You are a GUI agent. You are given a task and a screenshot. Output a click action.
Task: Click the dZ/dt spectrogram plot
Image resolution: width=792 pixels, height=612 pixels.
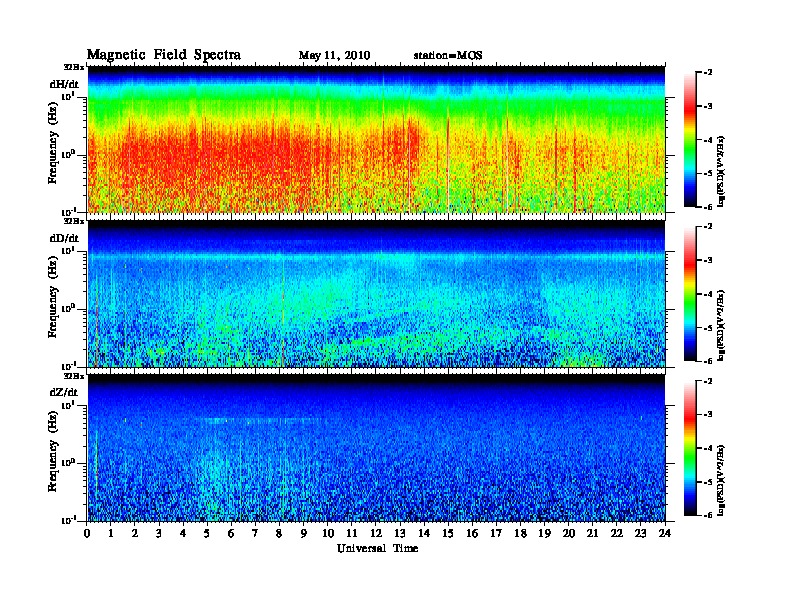[x=377, y=447]
